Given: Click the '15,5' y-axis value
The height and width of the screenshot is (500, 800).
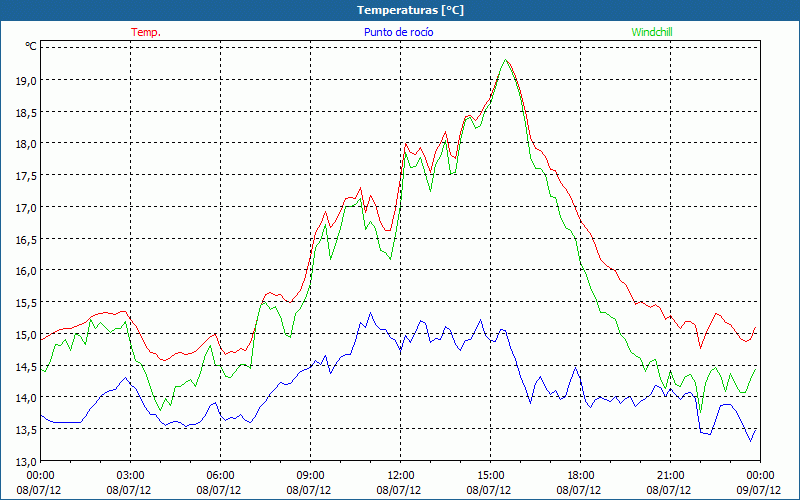Looking at the screenshot, I should (x=26, y=303).
